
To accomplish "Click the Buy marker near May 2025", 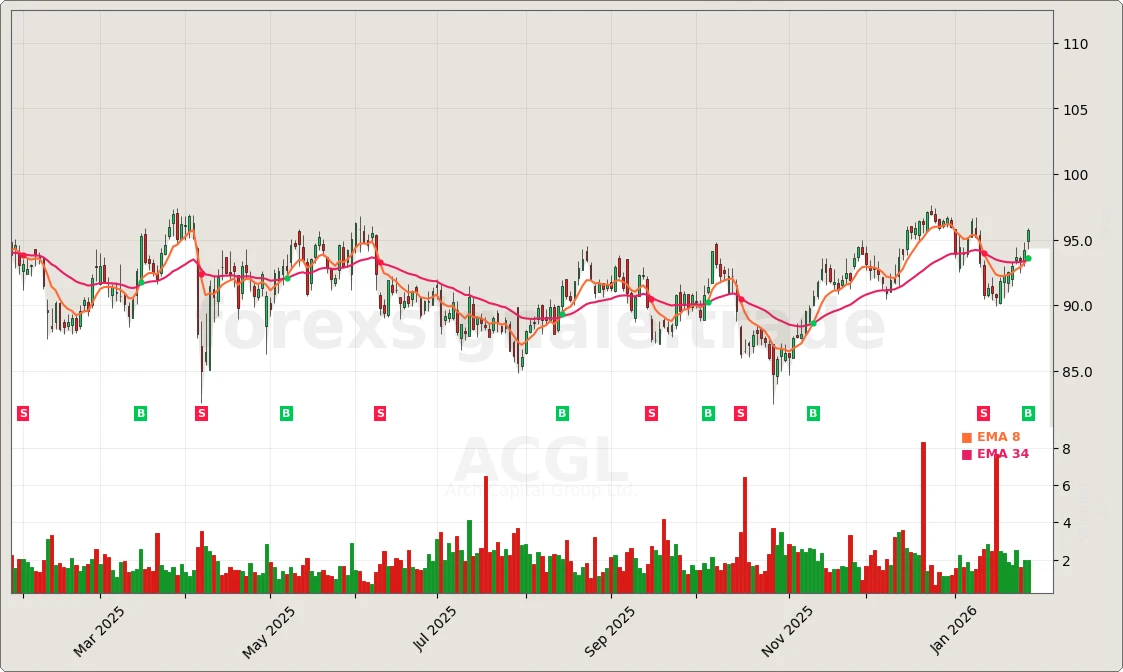I will (286, 412).
